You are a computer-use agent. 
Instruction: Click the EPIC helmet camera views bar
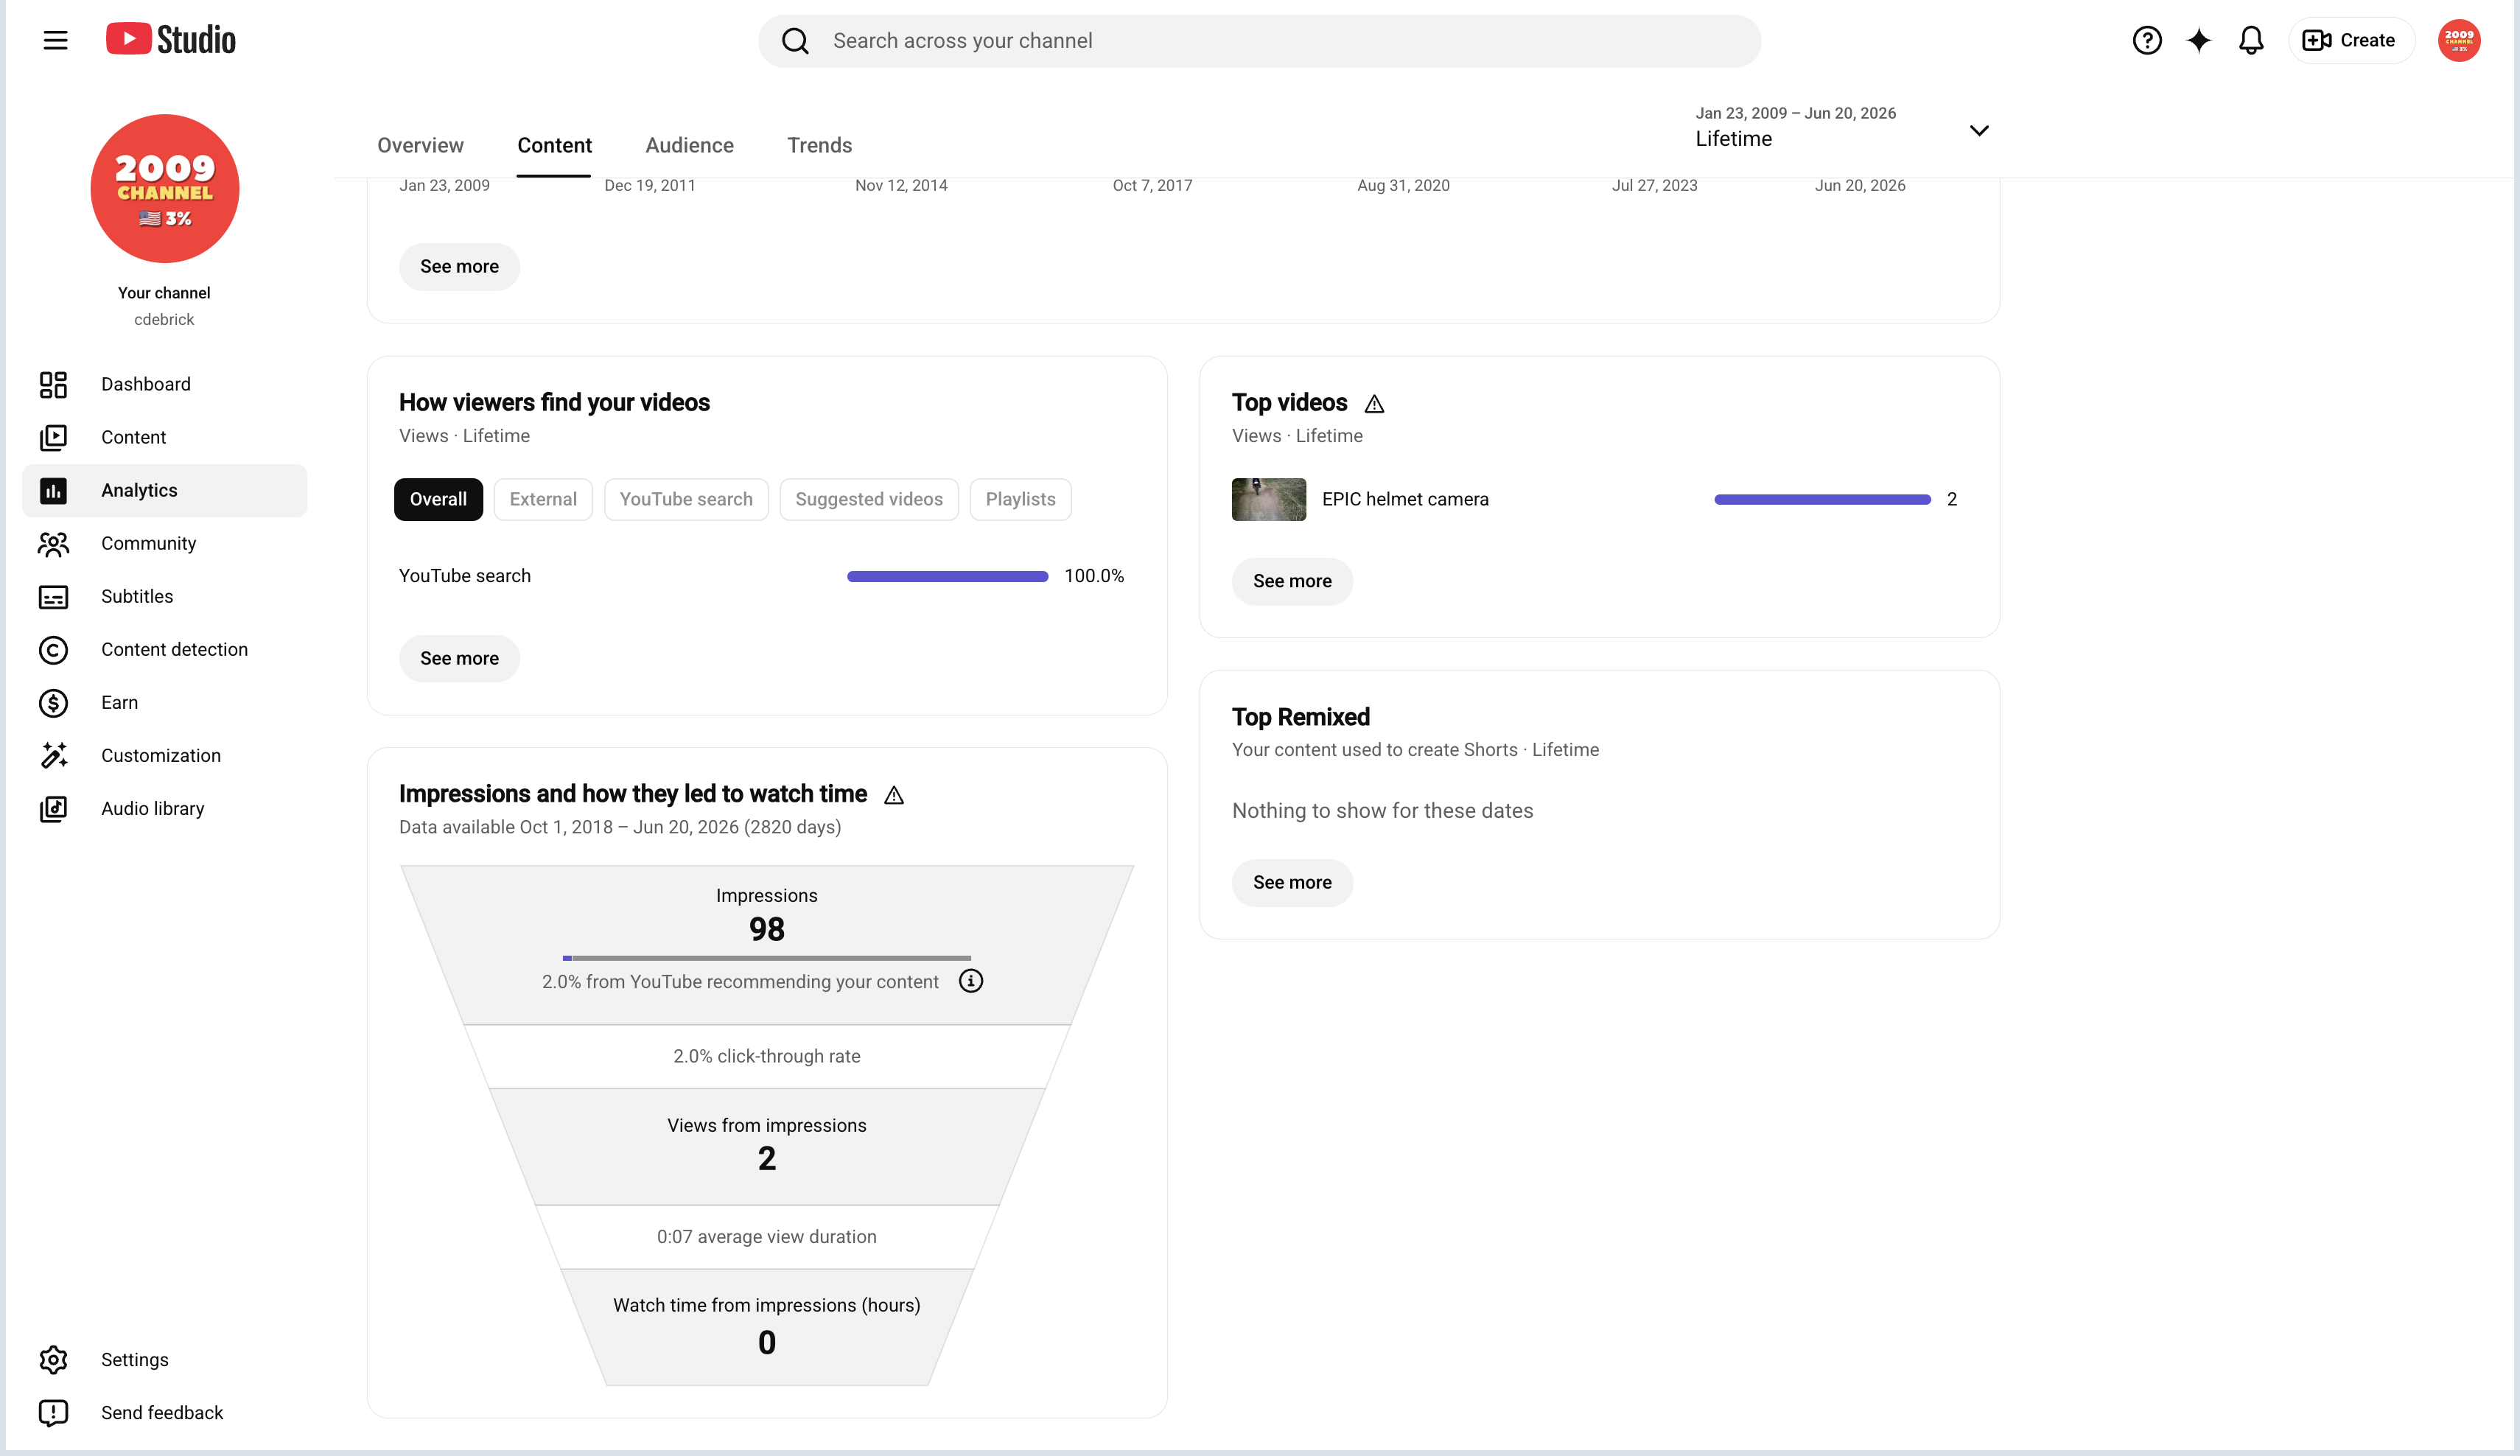click(x=1822, y=499)
